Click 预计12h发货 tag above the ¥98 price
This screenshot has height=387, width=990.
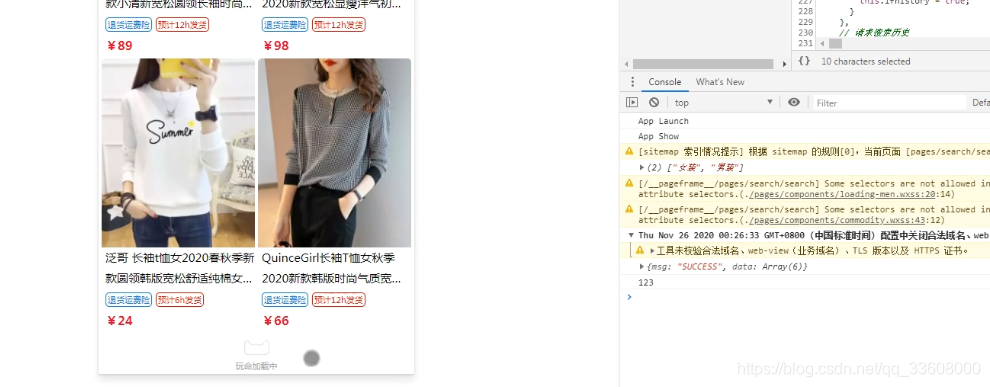(339, 25)
